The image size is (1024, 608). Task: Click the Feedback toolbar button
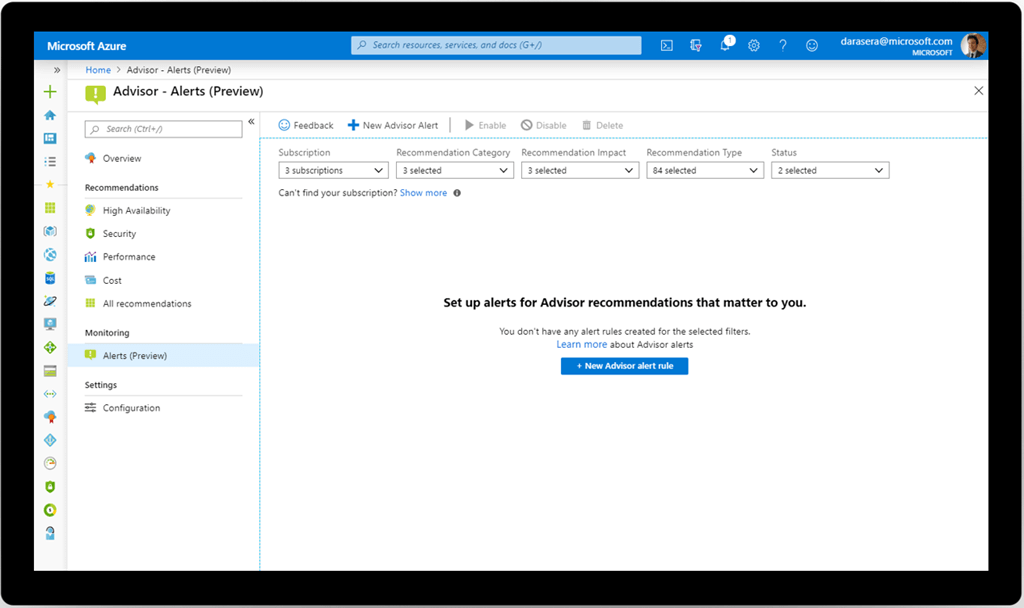coord(306,125)
